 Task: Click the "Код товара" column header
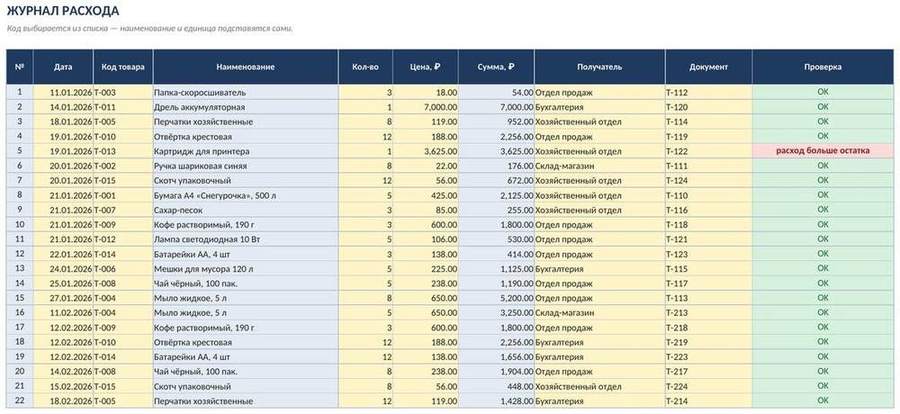point(123,67)
